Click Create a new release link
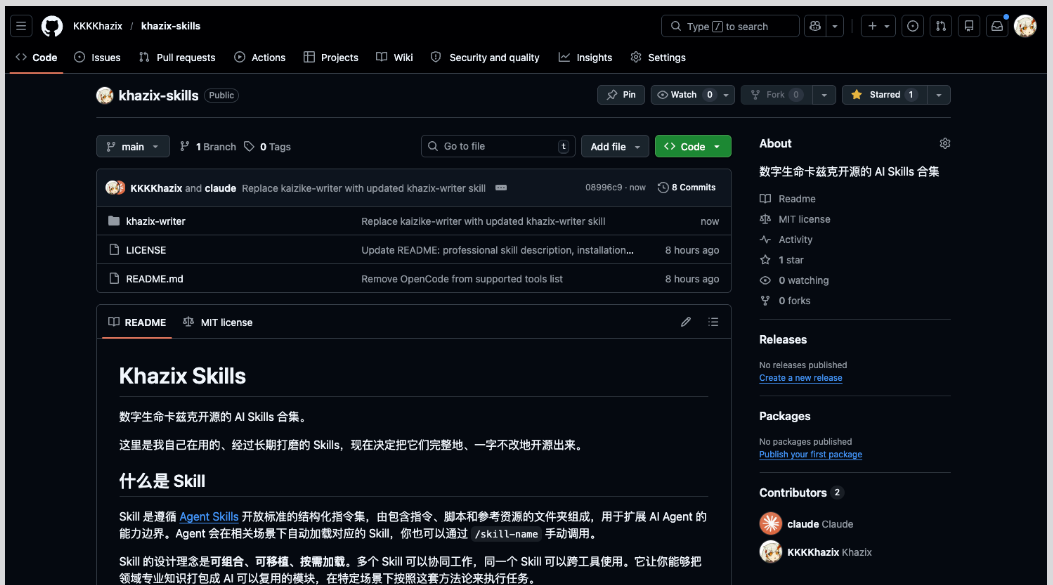The image size is (1053, 585). pos(800,378)
